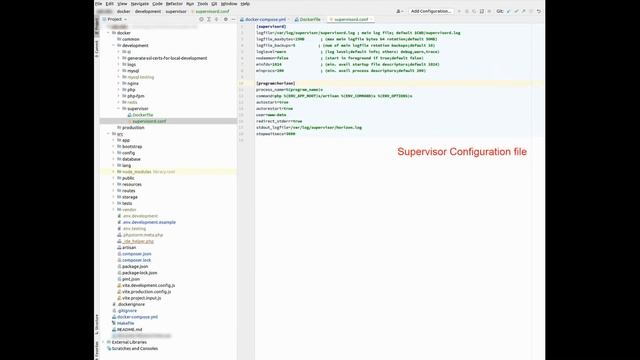This screenshot has width=640, height=360.
Task: Select the routes folder
Action: 129,191
